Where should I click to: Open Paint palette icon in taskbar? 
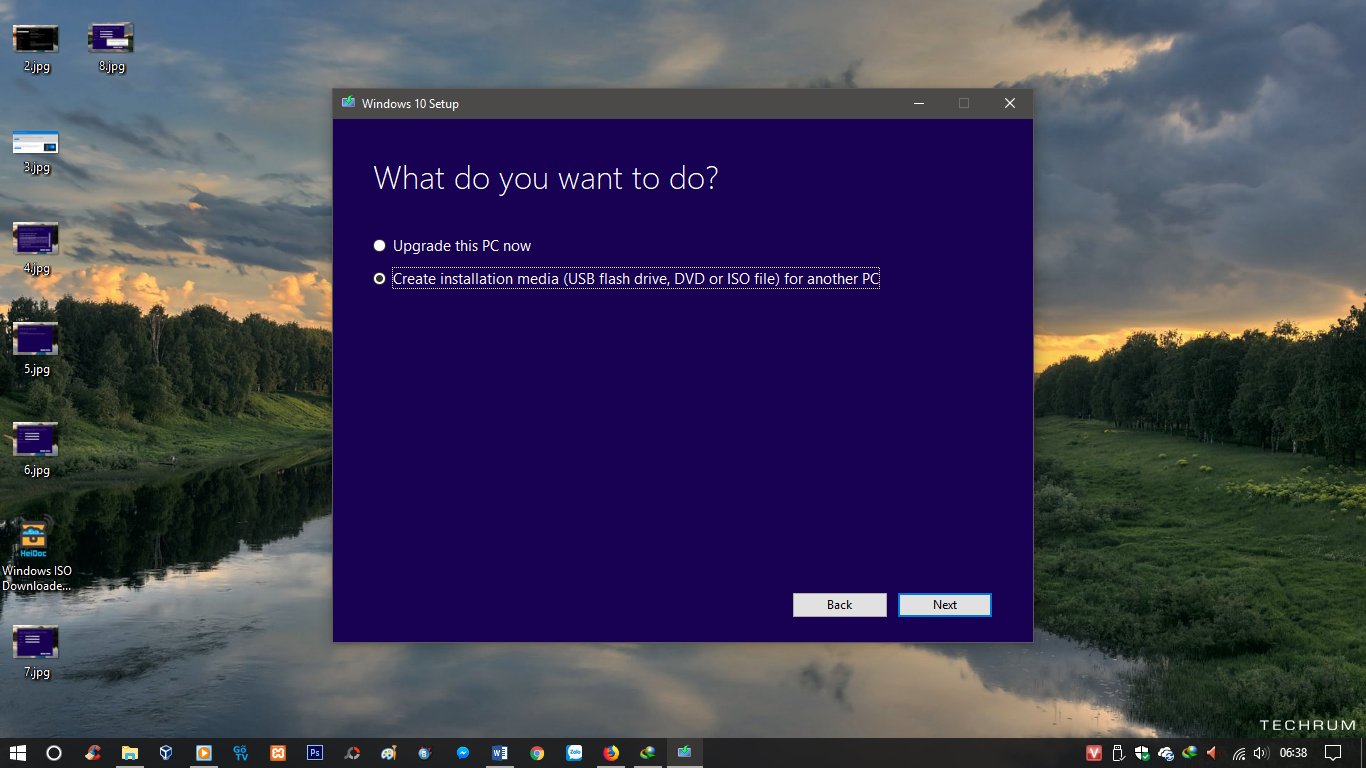tap(389, 753)
